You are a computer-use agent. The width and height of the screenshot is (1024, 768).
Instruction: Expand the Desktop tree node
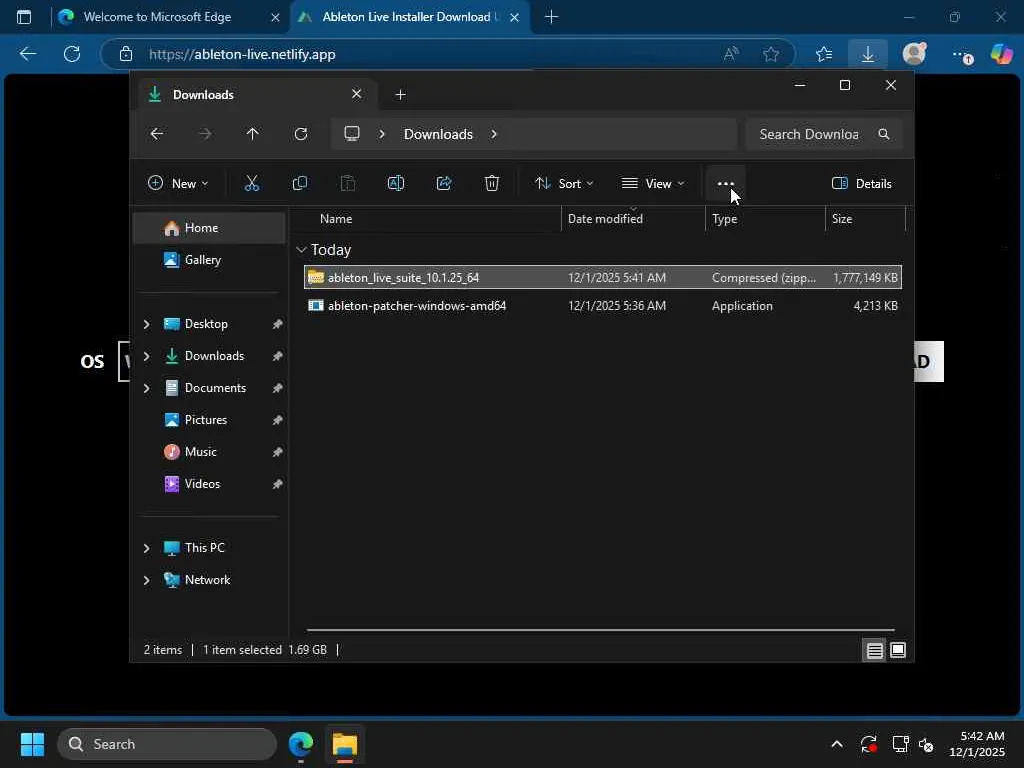coord(146,324)
